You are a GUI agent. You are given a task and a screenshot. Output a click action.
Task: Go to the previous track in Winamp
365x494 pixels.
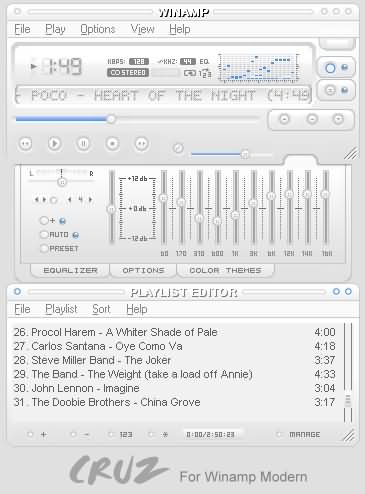[x=26, y=144]
